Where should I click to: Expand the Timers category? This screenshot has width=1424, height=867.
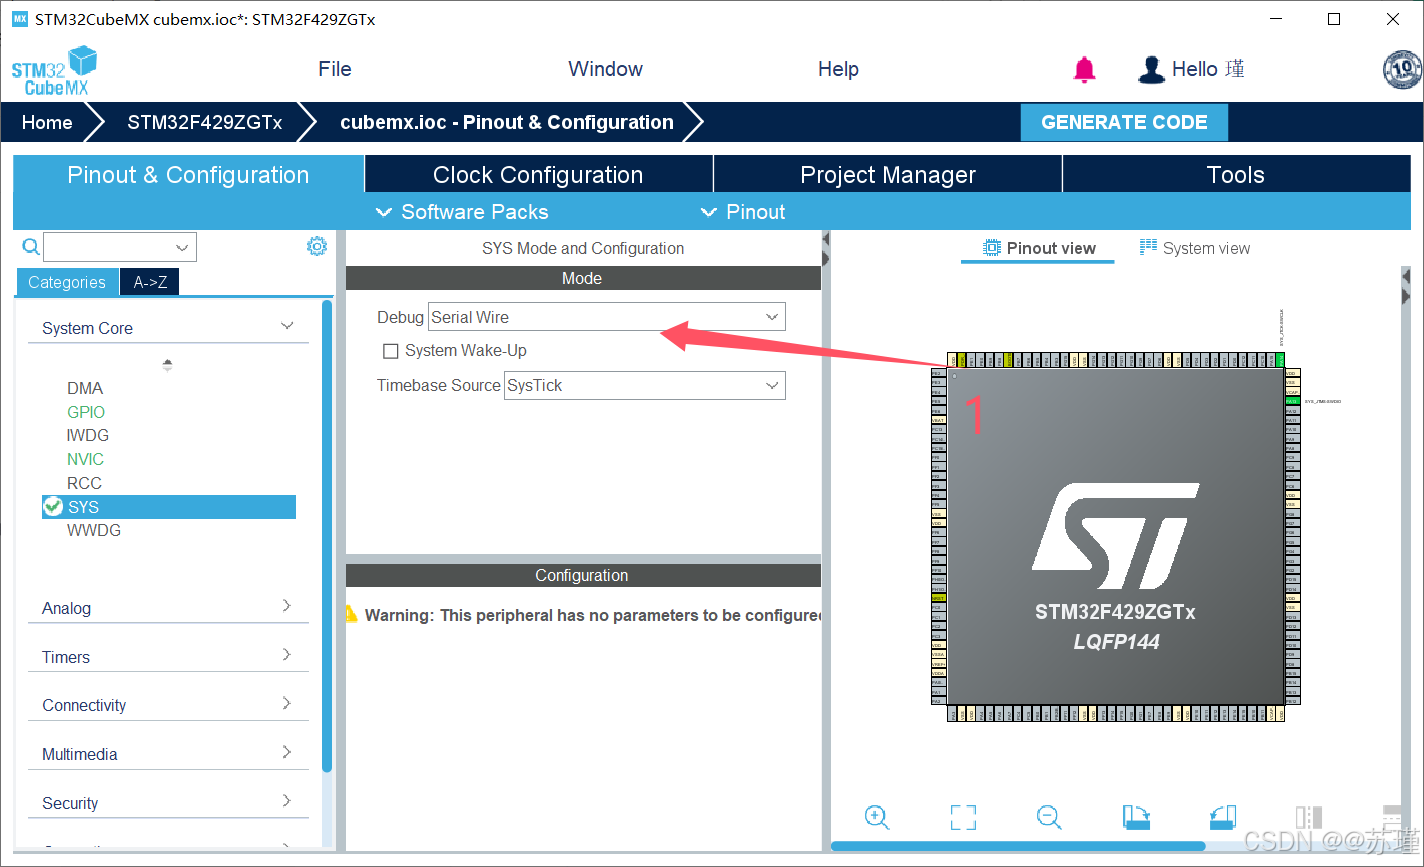point(287,655)
